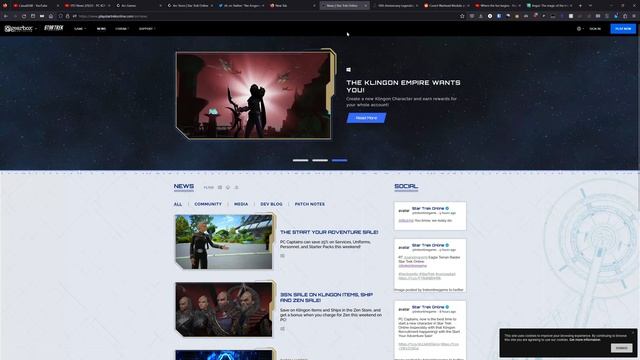Image resolution: width=640 pixels, height=360 pixels.
Task: Open the Eaglemoss retweet social post
Action: [x=430, y=265]
